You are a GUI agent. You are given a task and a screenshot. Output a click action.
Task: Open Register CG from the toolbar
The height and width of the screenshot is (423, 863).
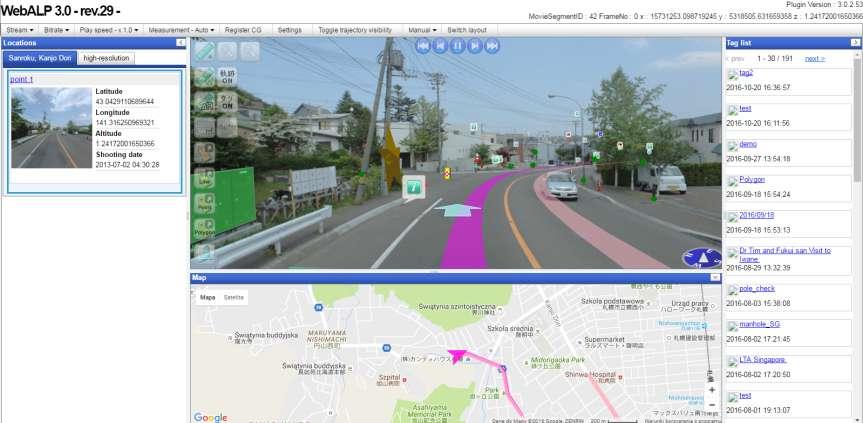pyautogui.click(x=243, y=30)
